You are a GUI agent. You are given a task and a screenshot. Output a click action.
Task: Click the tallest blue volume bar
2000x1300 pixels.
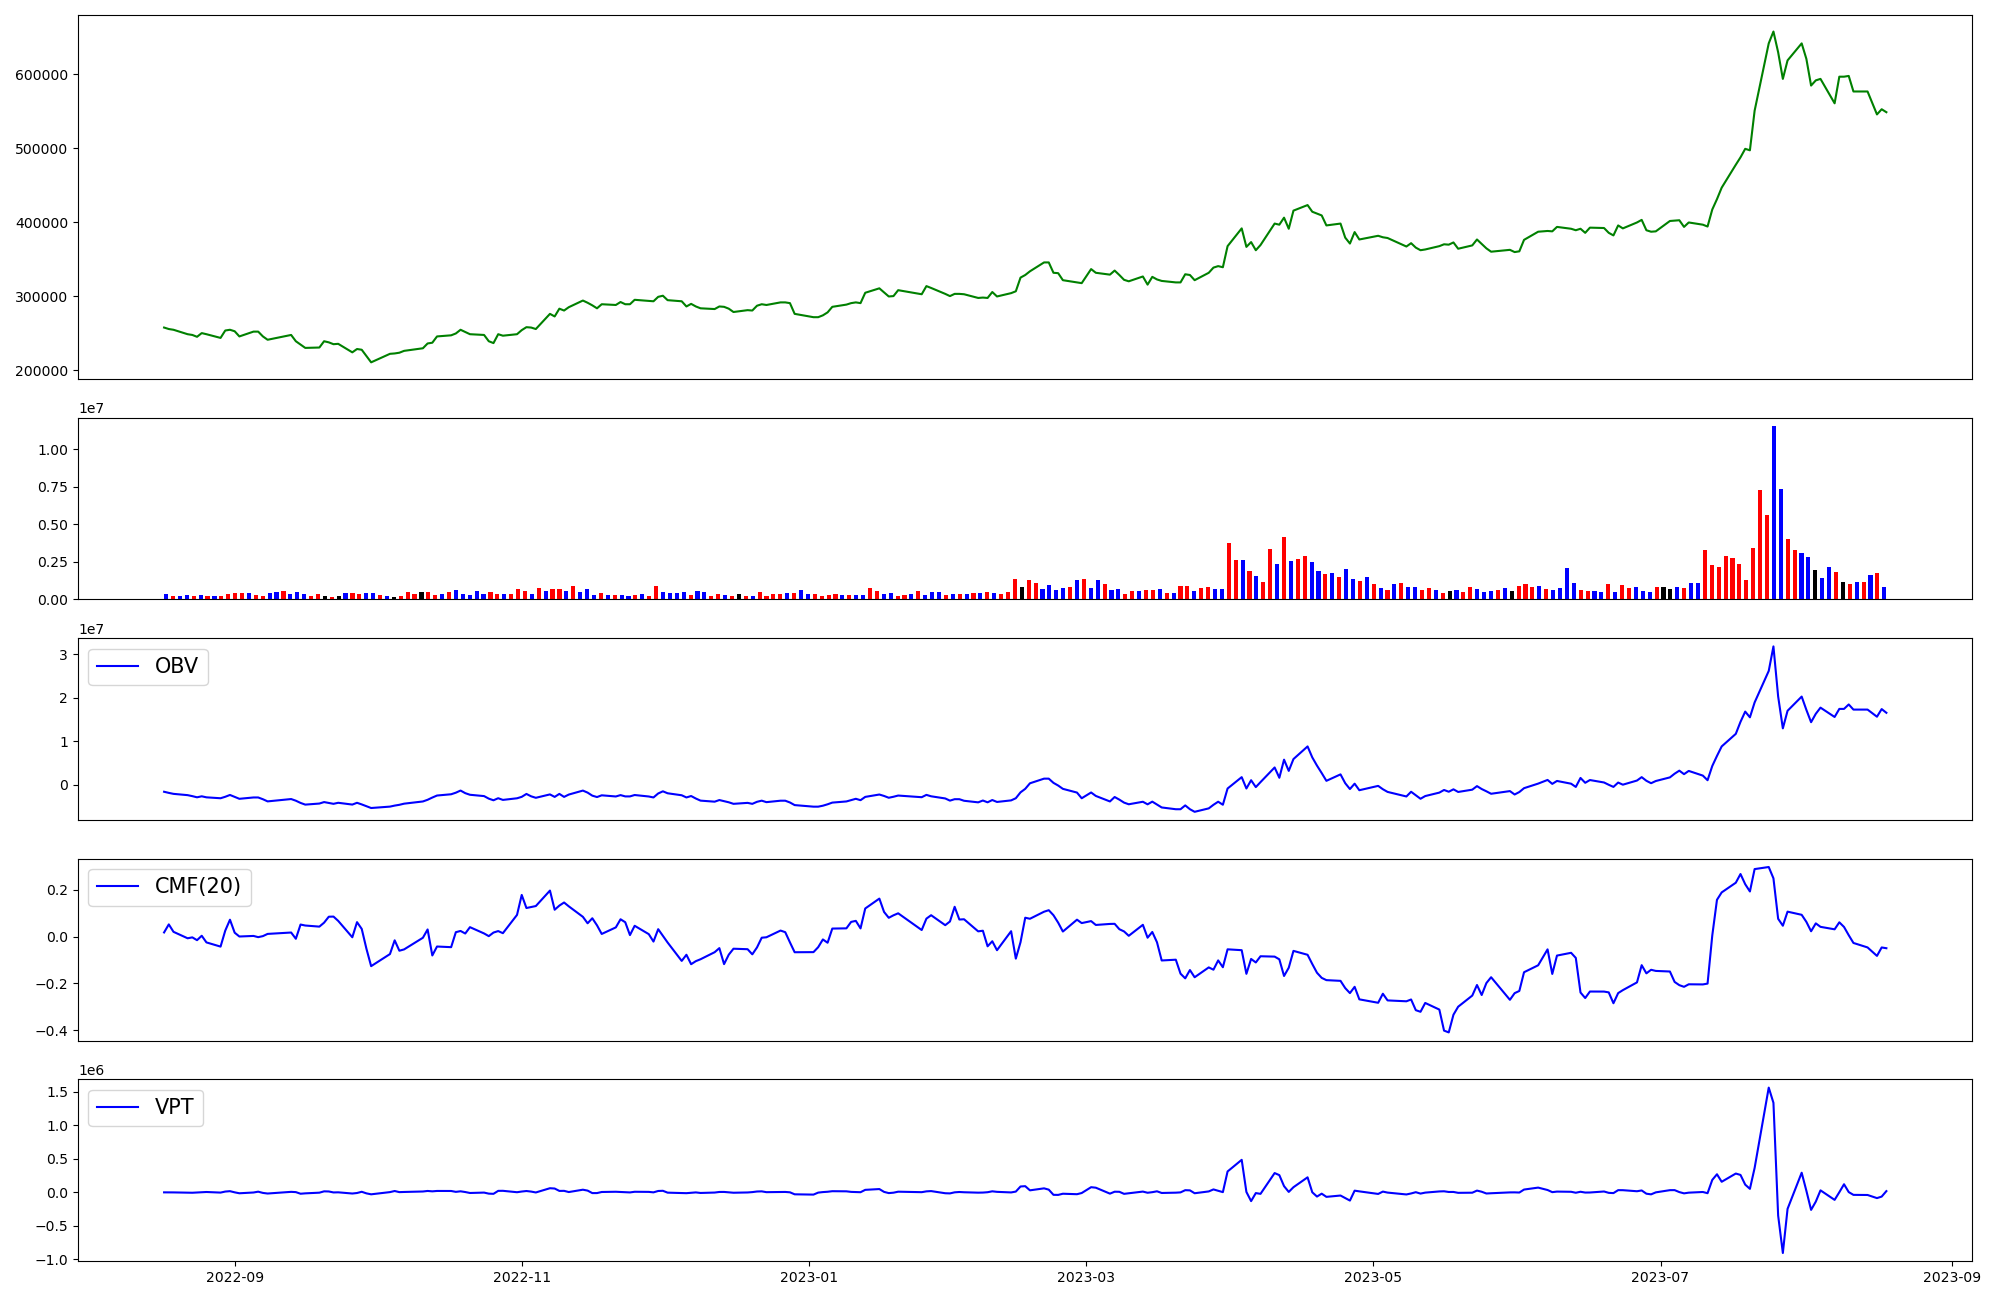1774,512
